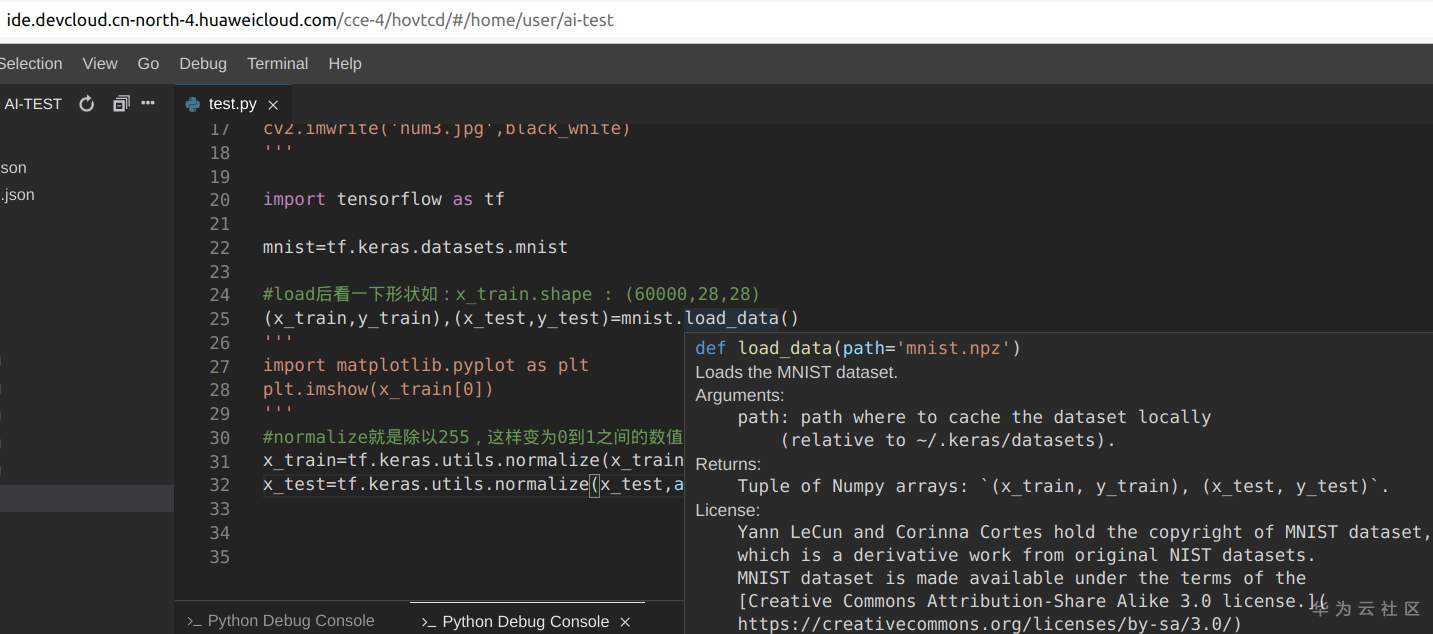Viewport: 1433px width, 634px height.
Task: Close the test.py editor tab
Action: [x=273, y=105]
